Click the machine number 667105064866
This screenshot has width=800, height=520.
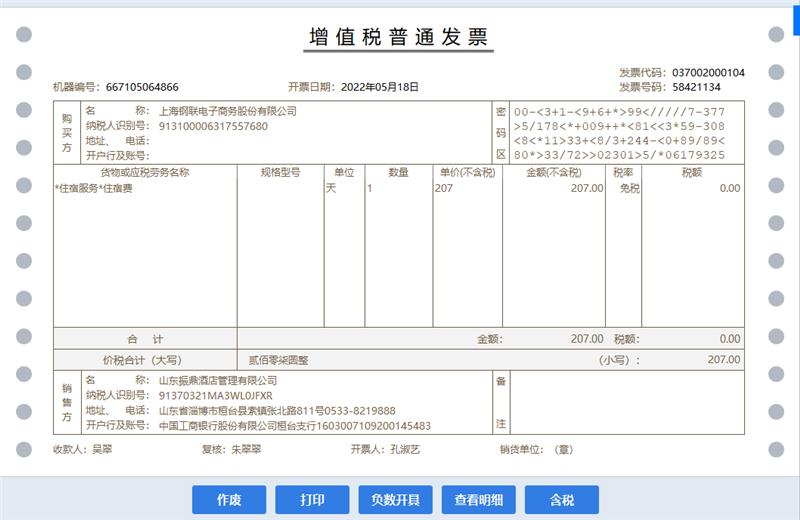click(x=142, y=87)
